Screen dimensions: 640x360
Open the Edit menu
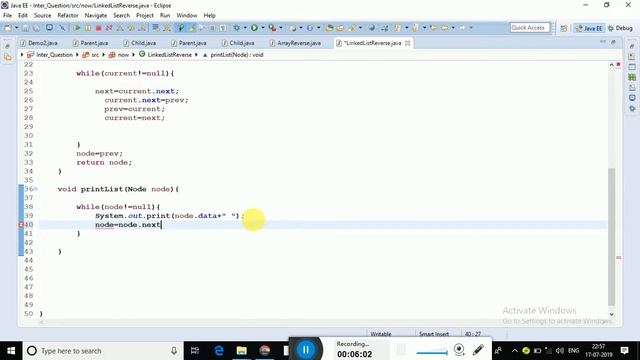point(23,16)
